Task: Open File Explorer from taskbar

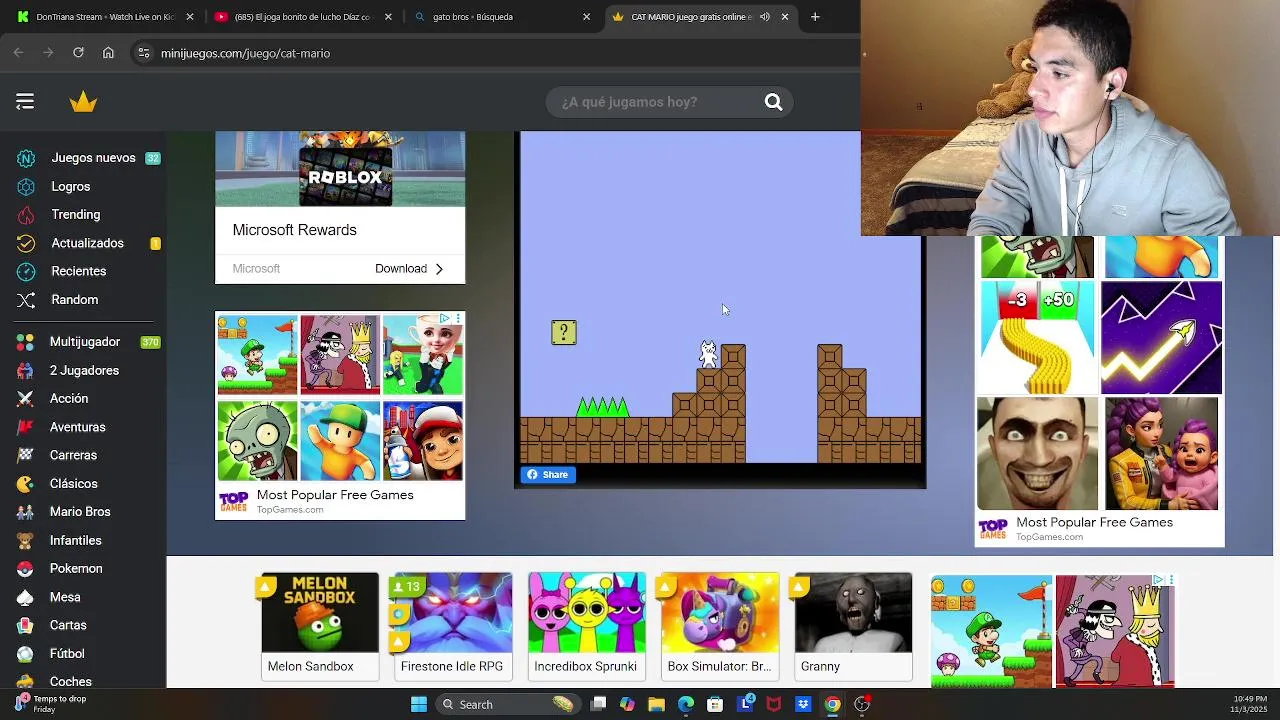Action: [656, 704]
